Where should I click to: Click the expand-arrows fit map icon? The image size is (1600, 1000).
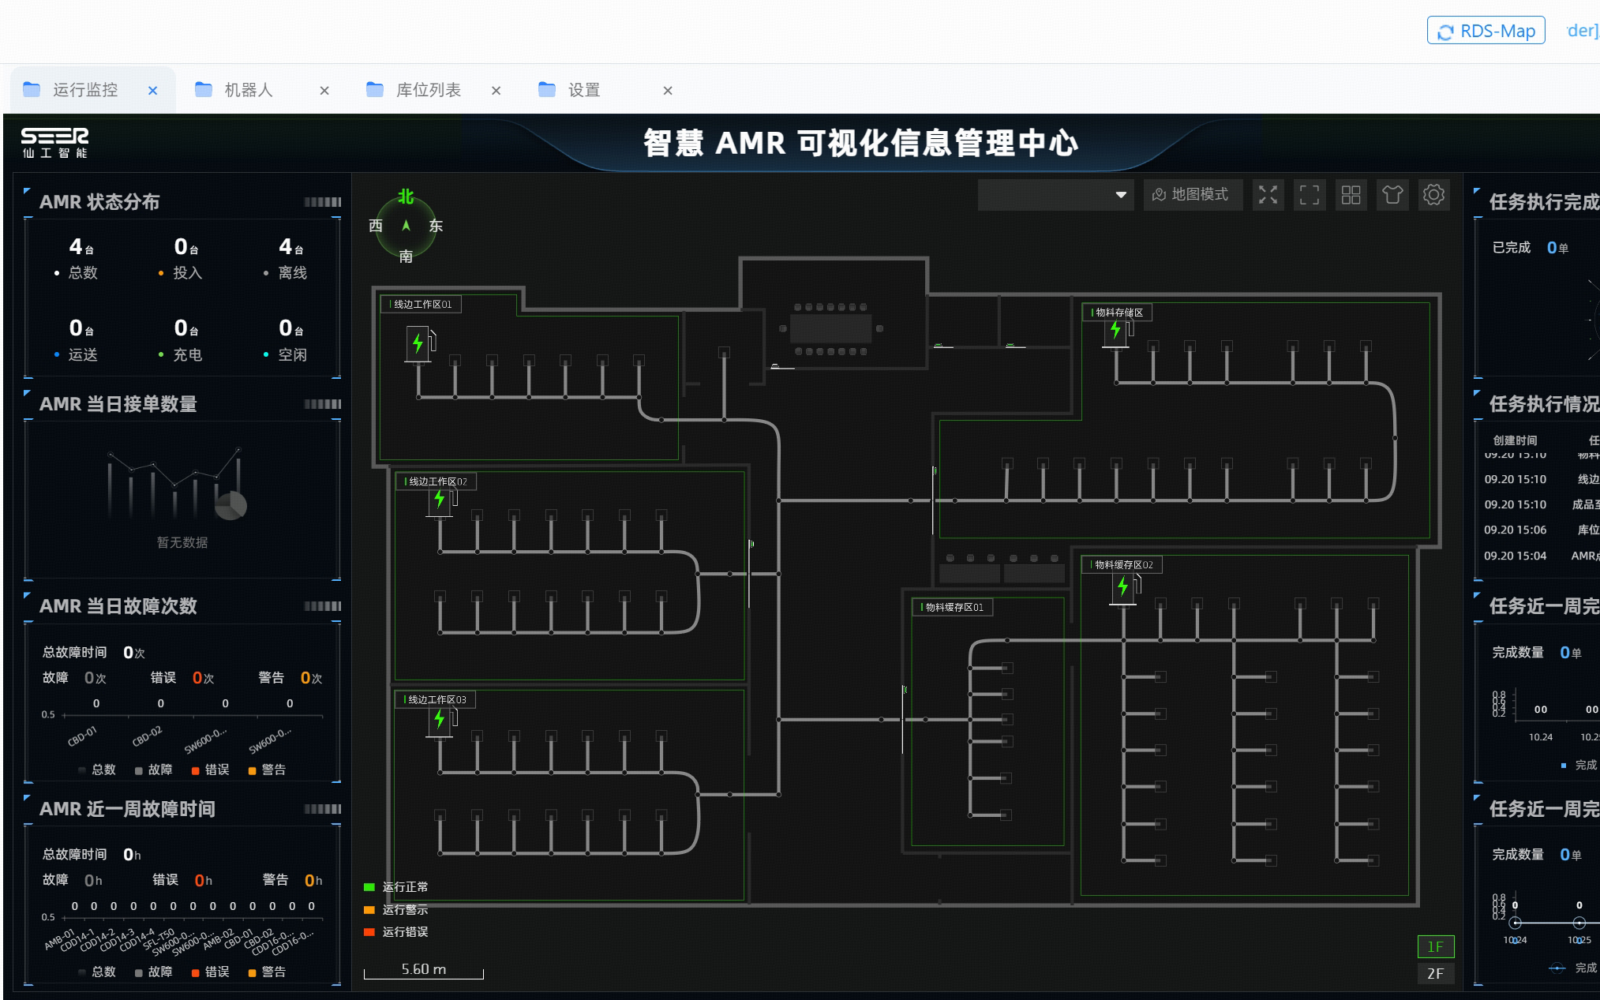[x=1268, y=195]
